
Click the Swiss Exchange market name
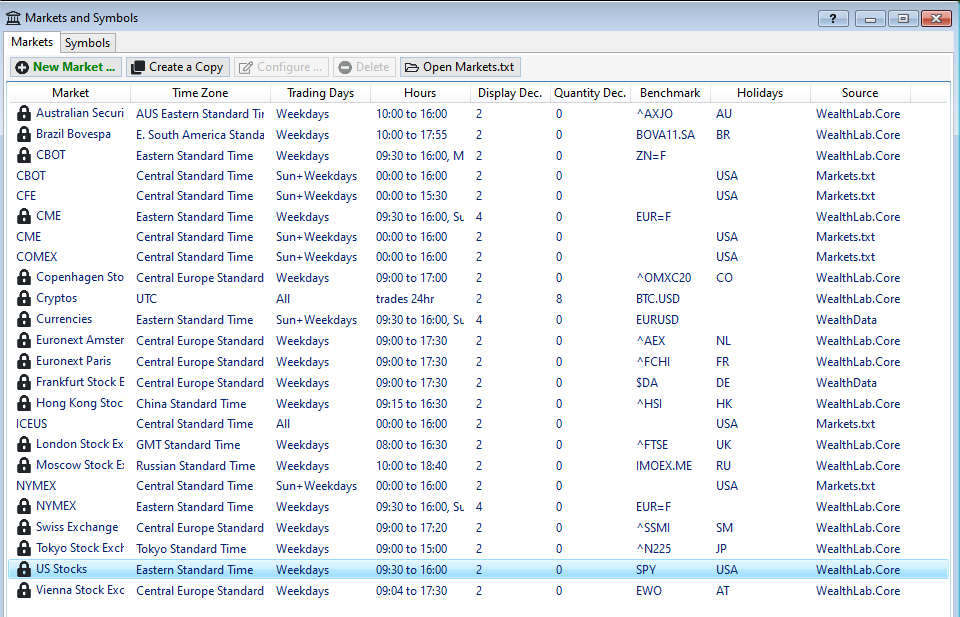tap(77, 527)
